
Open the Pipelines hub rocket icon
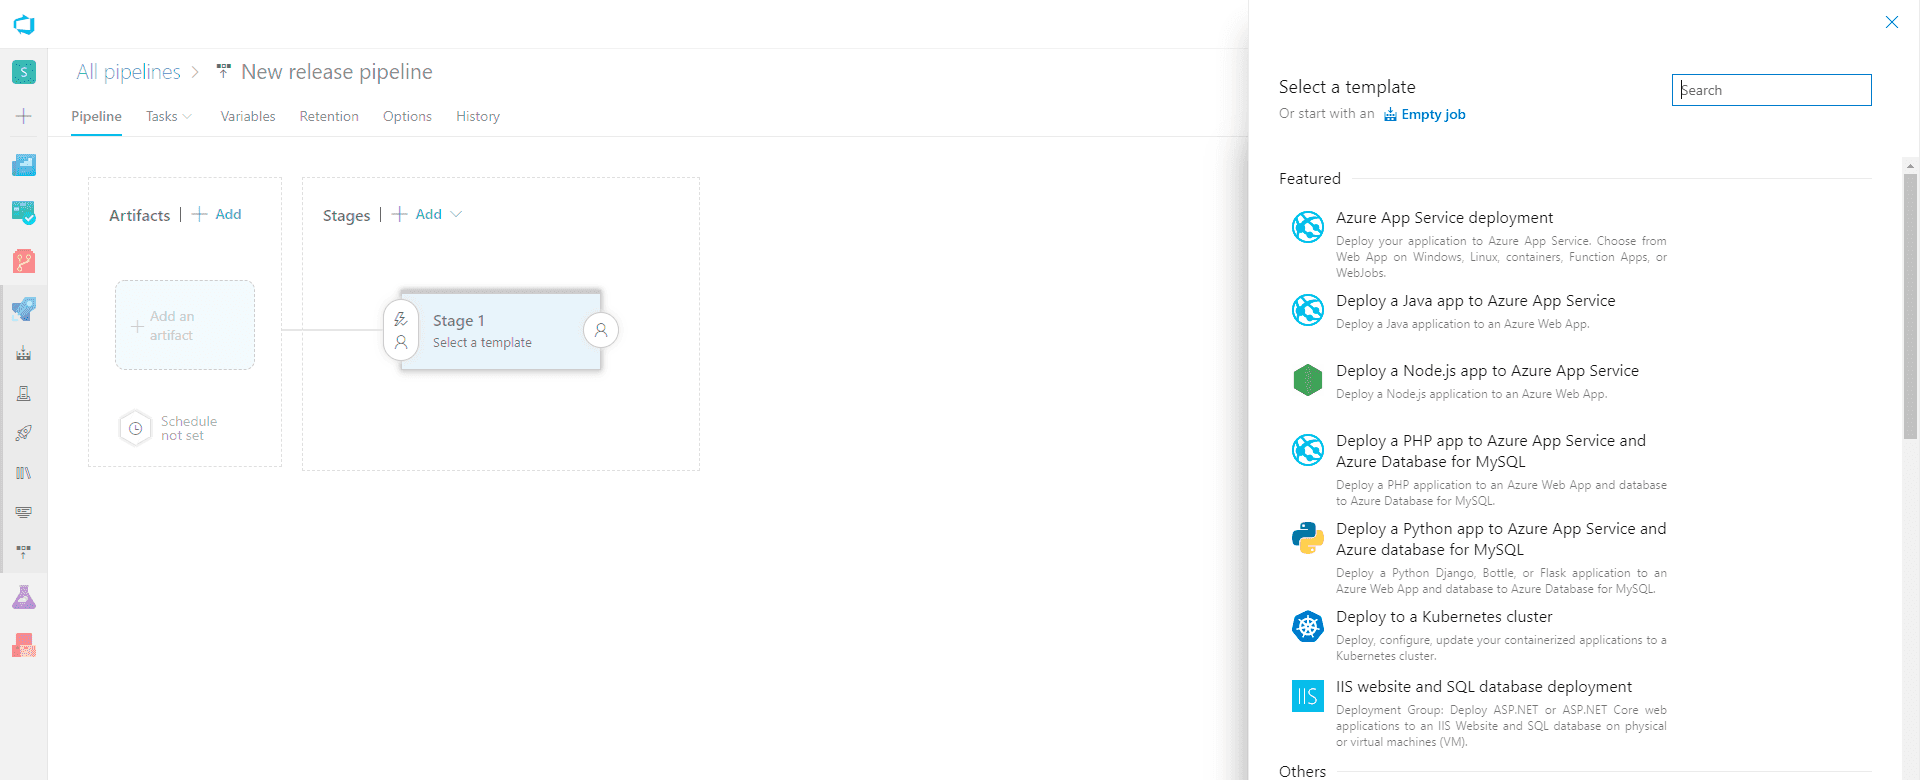click(x=24, y=309)
